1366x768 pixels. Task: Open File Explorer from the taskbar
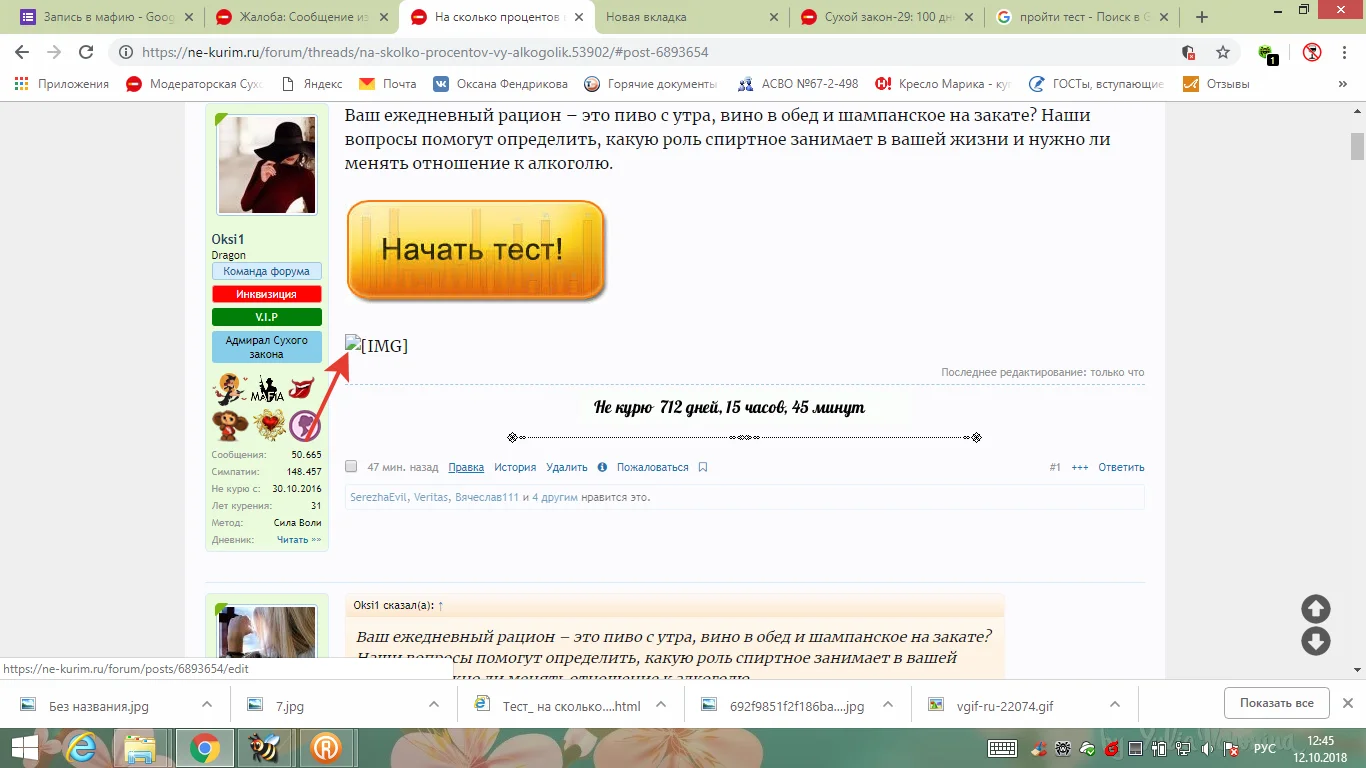pyautogui.click(x=140, y=748)
